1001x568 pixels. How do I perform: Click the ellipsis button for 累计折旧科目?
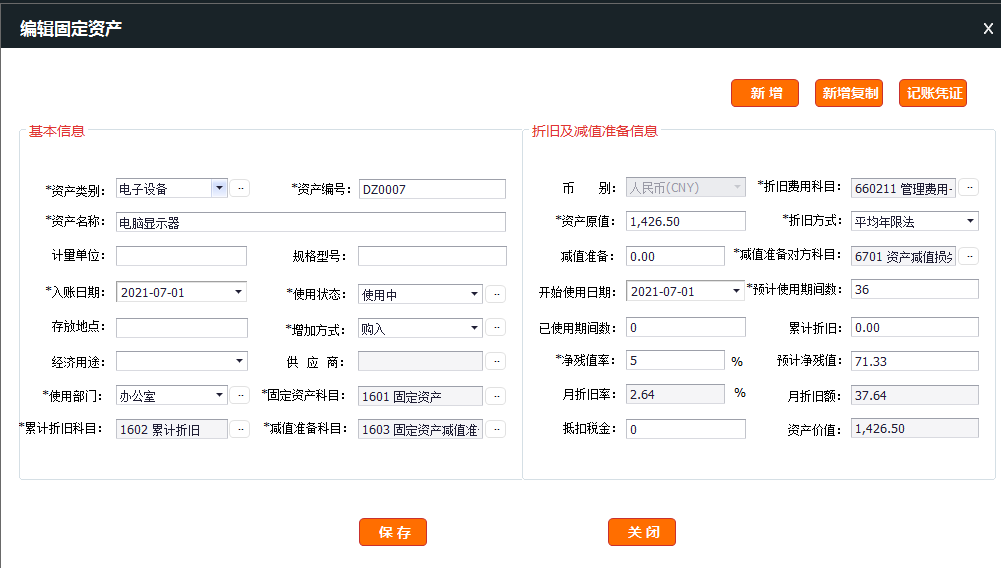pos(240,429)
